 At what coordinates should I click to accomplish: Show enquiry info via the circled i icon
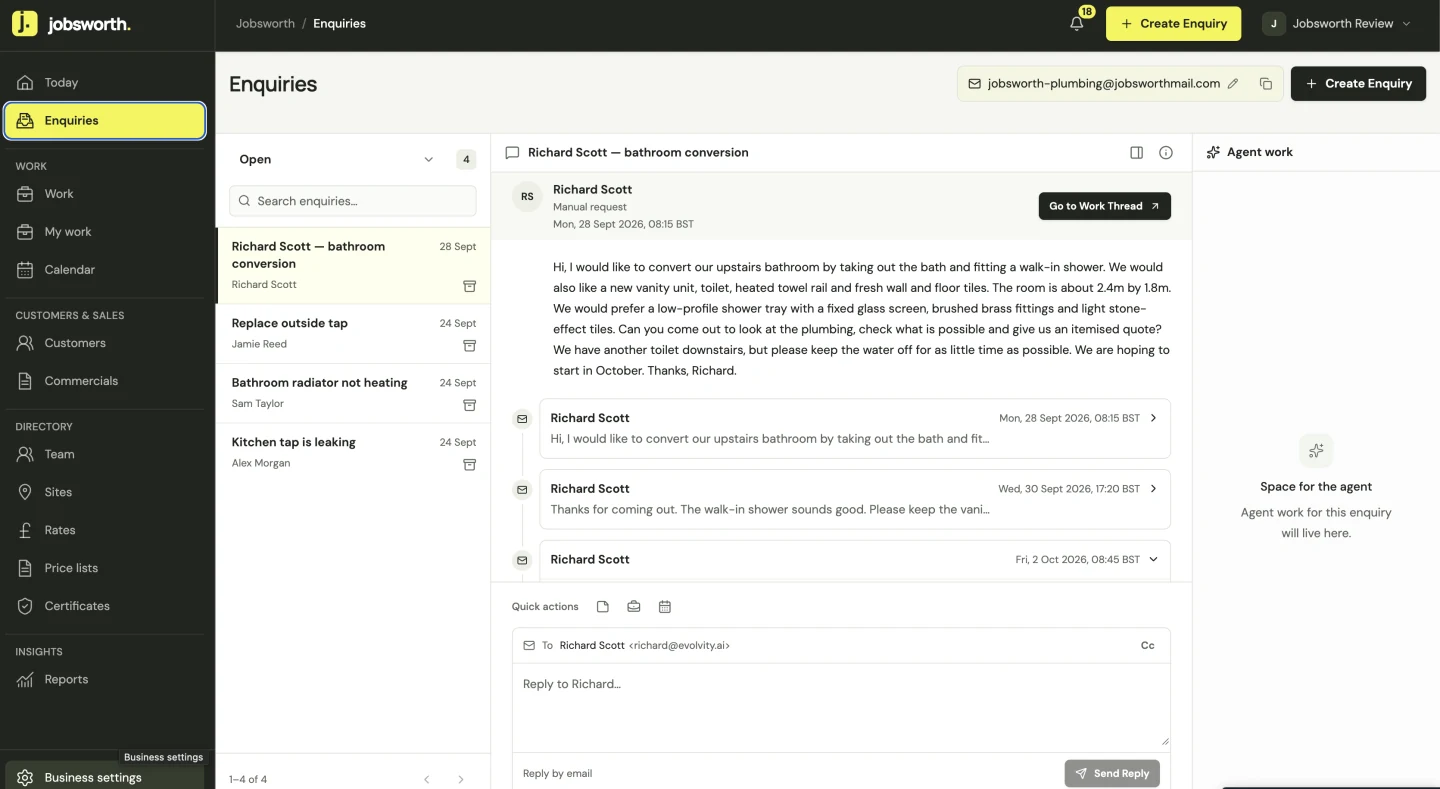pyautogui.click(x=1166, y=153)
